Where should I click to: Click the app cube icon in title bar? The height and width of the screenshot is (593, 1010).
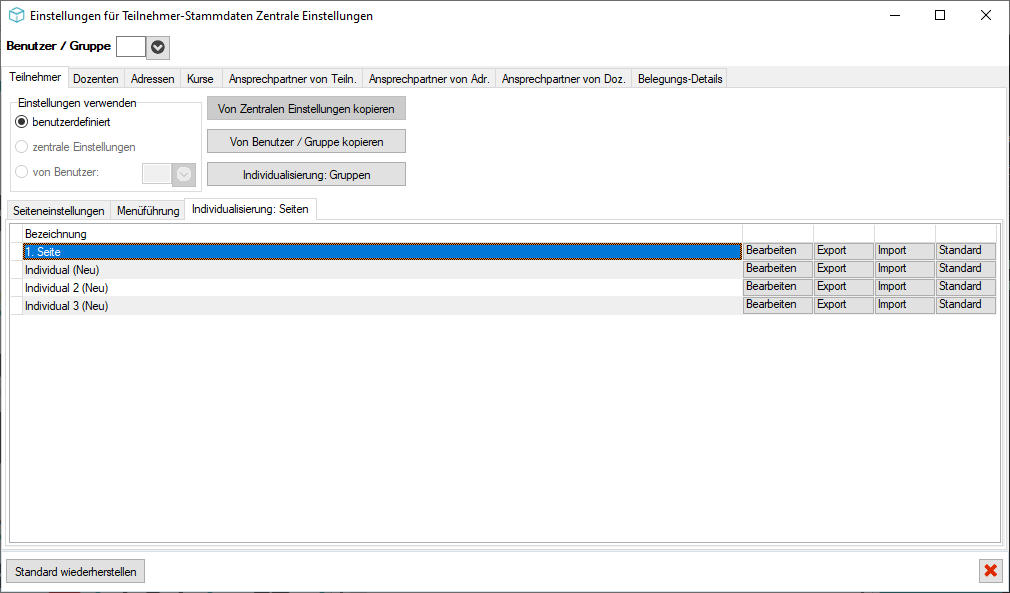(16, 15)
